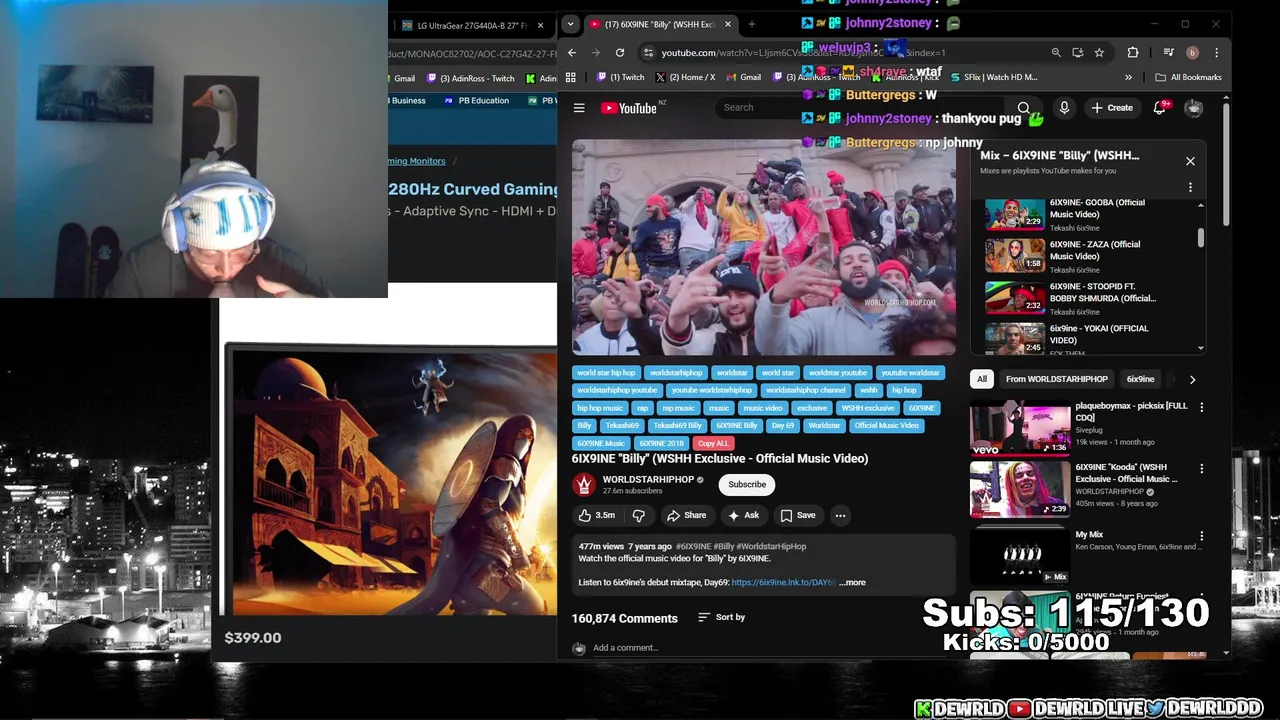Open the Create menu on YouTube
1280x720 pixels.
coord(1112,108)
